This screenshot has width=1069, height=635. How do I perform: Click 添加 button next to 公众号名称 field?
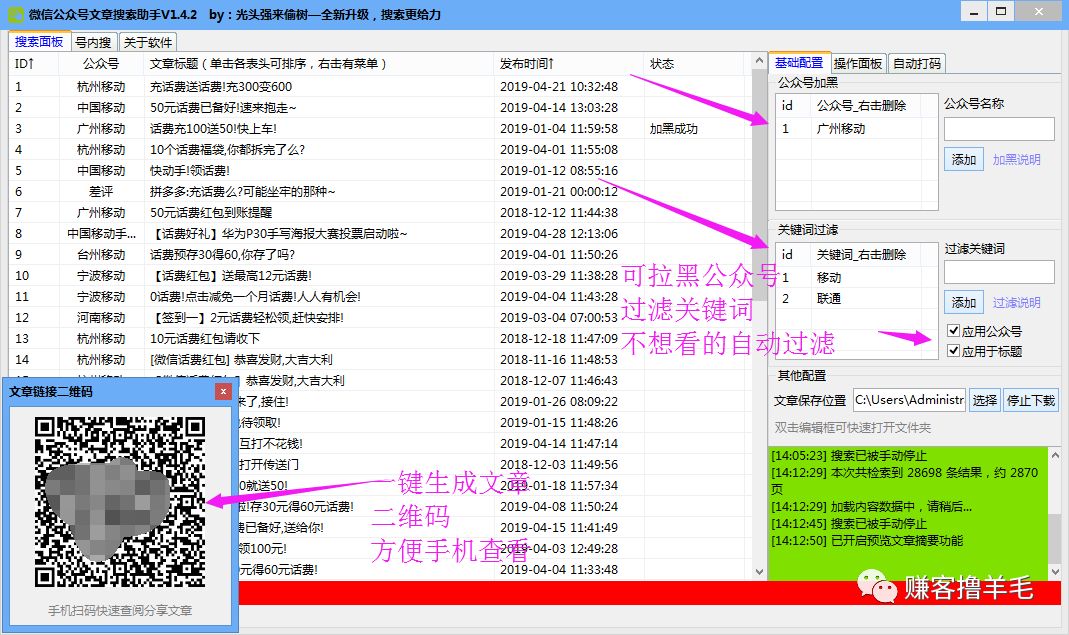(963, 159)
